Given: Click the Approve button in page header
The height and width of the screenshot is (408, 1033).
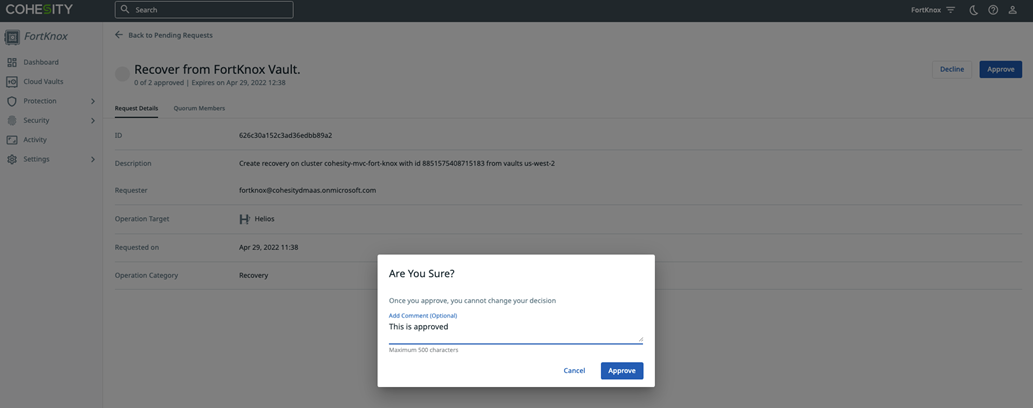Looking at the screenshot, I should coord(1001,69).
